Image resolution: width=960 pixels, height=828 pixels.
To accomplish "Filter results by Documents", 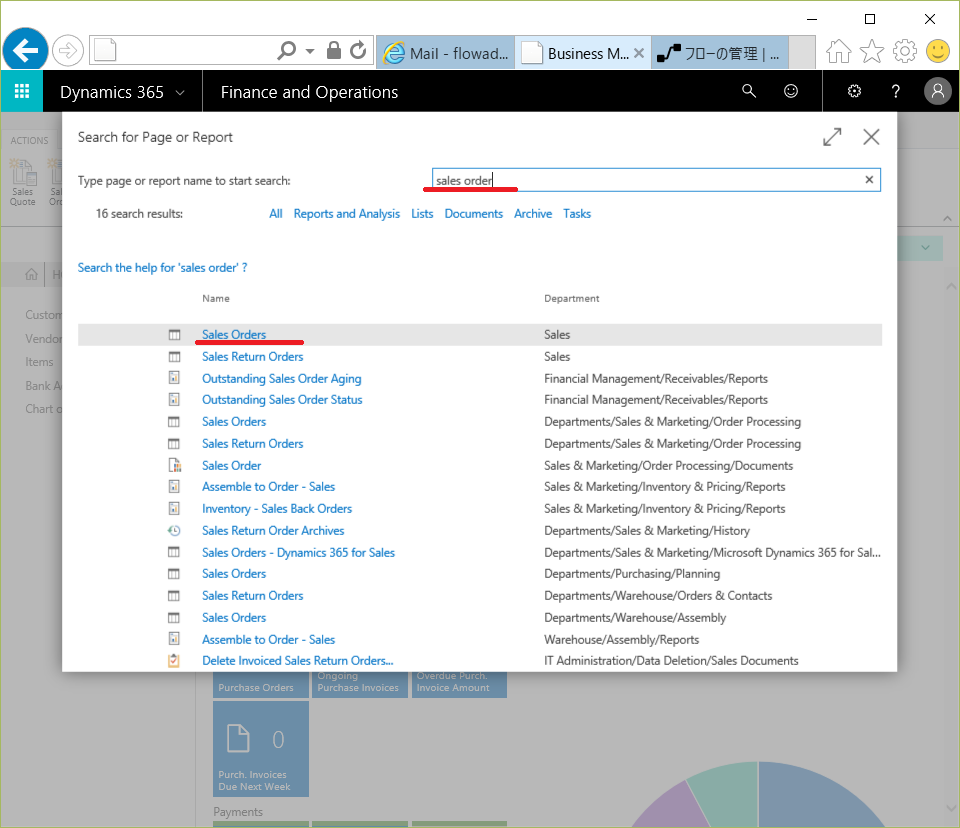I will 473,214.
